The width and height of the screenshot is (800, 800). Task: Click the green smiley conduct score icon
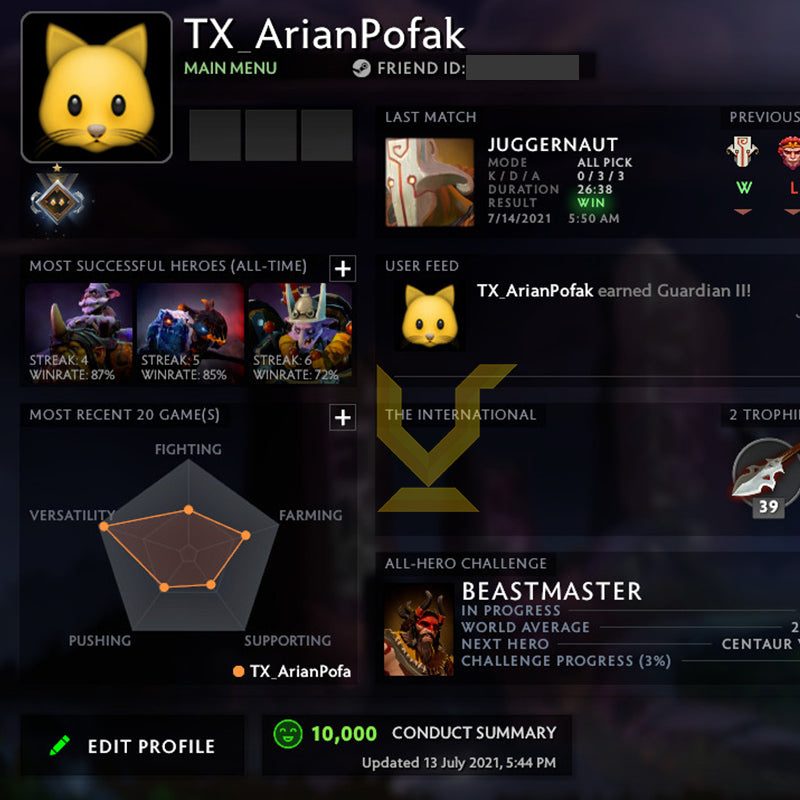(288, 734)
